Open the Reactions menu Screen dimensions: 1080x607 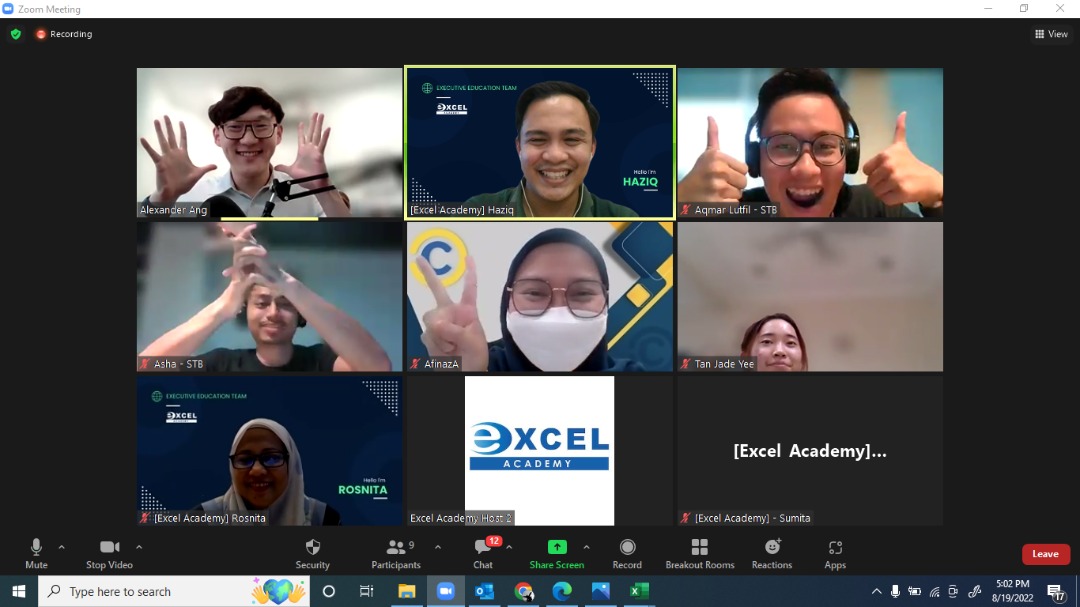(772, 552)
